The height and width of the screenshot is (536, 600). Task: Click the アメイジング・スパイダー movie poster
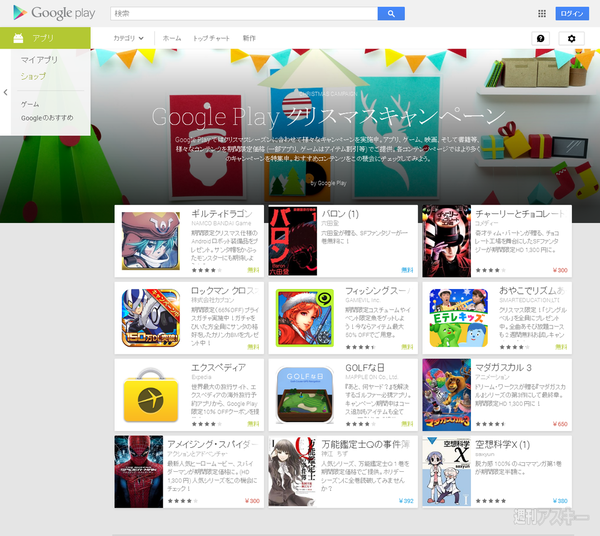click(139, 472)
